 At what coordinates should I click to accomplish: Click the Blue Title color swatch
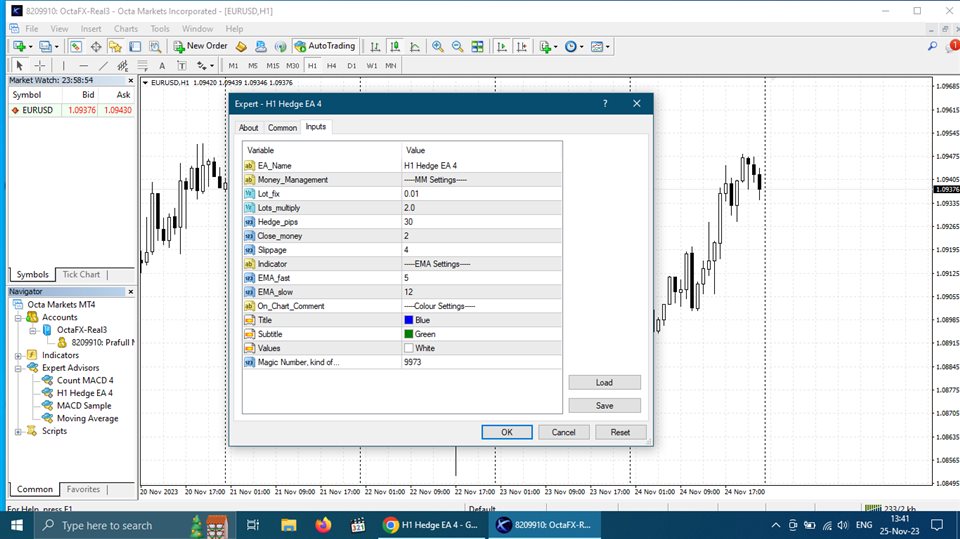tap(408, 320)
